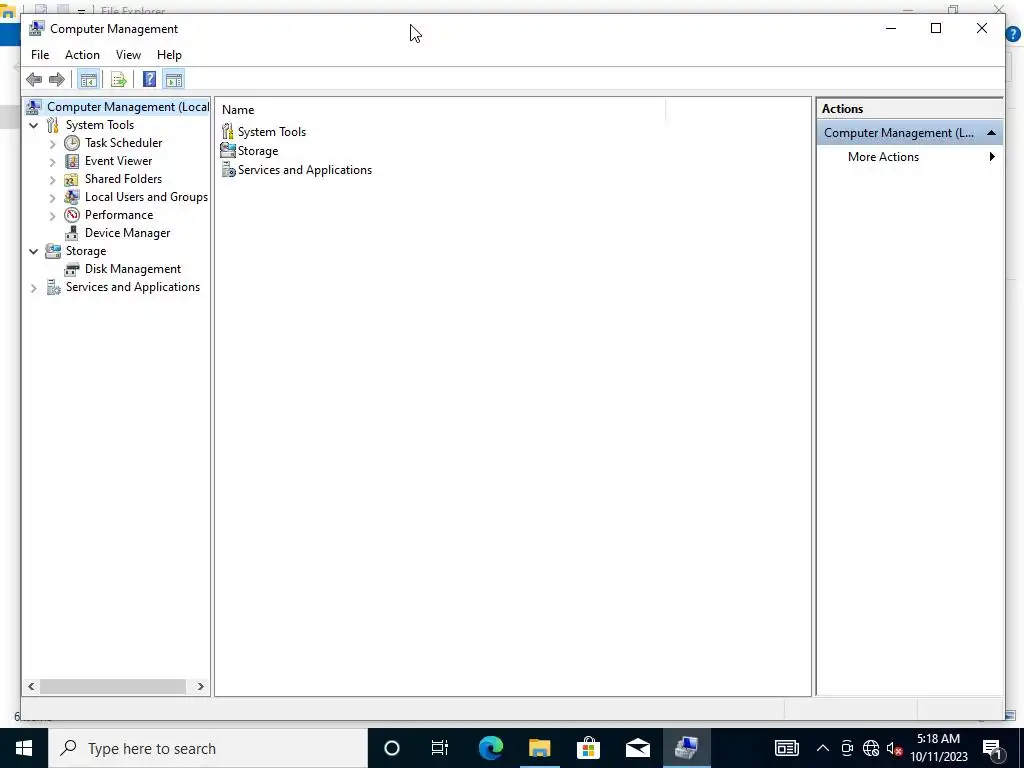Select Disk Management in the tree
1024x768 pixels.
coord(133,269)
